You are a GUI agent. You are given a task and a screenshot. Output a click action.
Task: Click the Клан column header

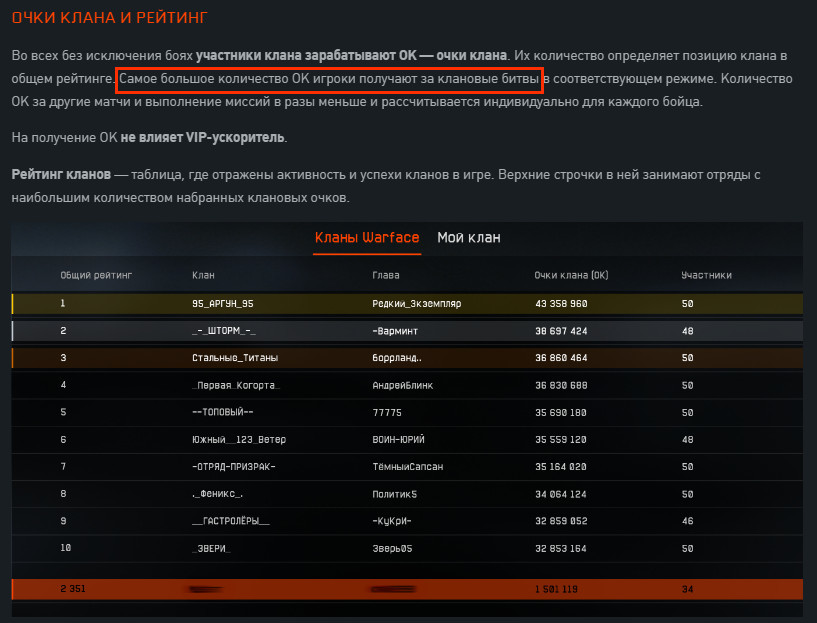pos(203,273)
